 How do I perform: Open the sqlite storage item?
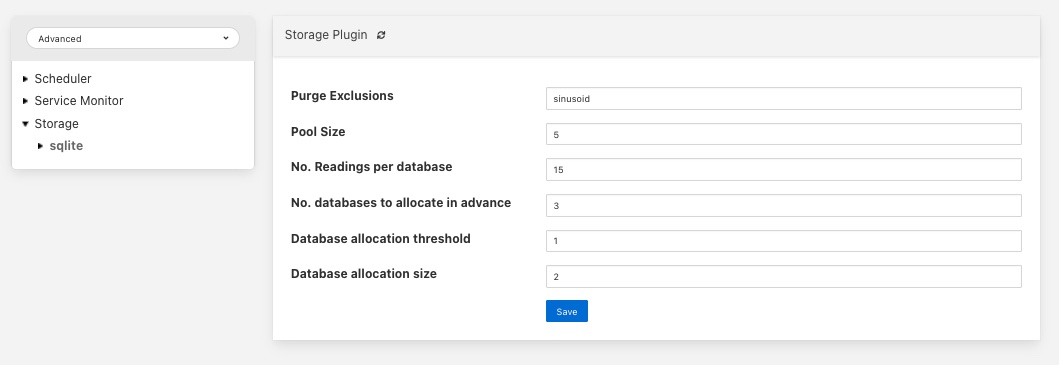[66, 146]
